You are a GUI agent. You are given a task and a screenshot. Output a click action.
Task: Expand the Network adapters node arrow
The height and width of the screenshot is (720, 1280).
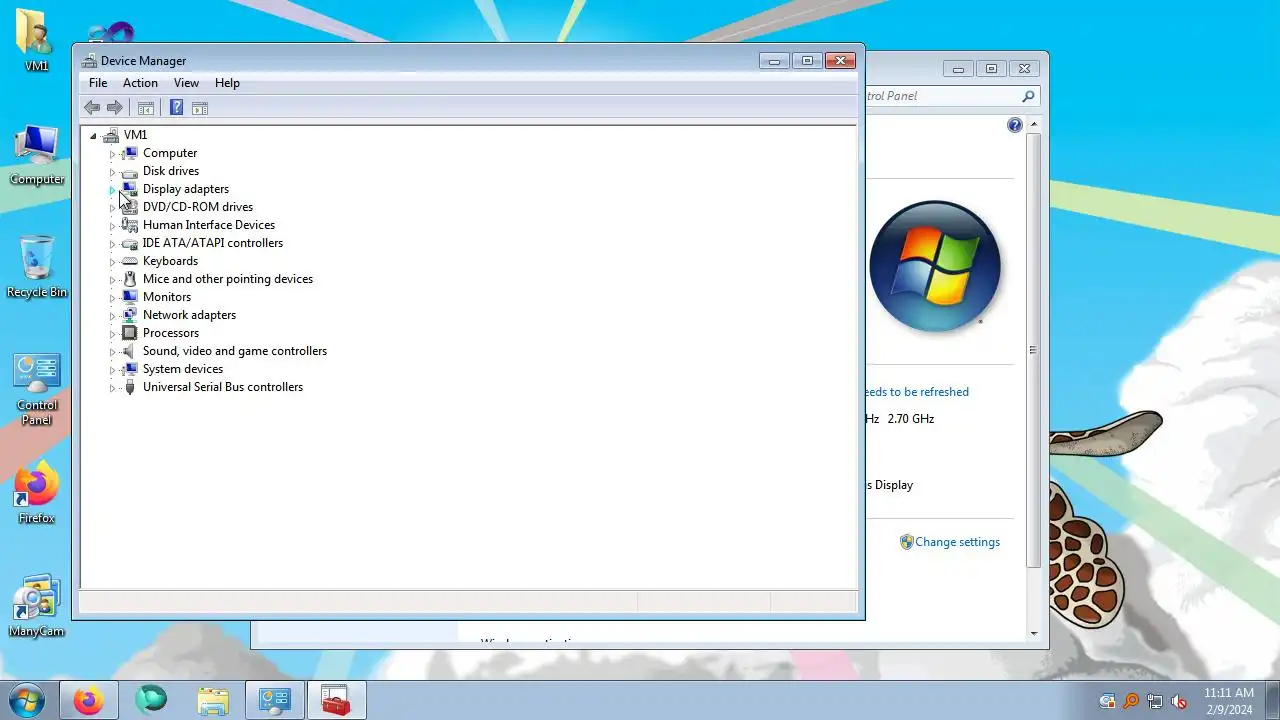(112, 316)
